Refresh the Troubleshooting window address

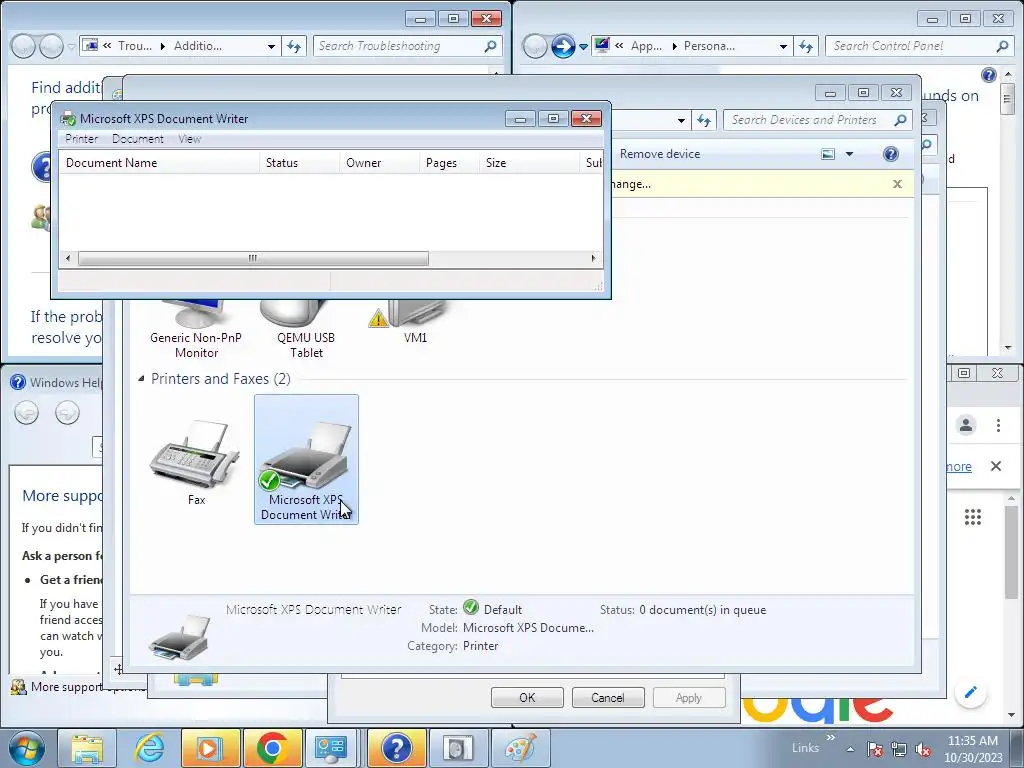[294, 46]
